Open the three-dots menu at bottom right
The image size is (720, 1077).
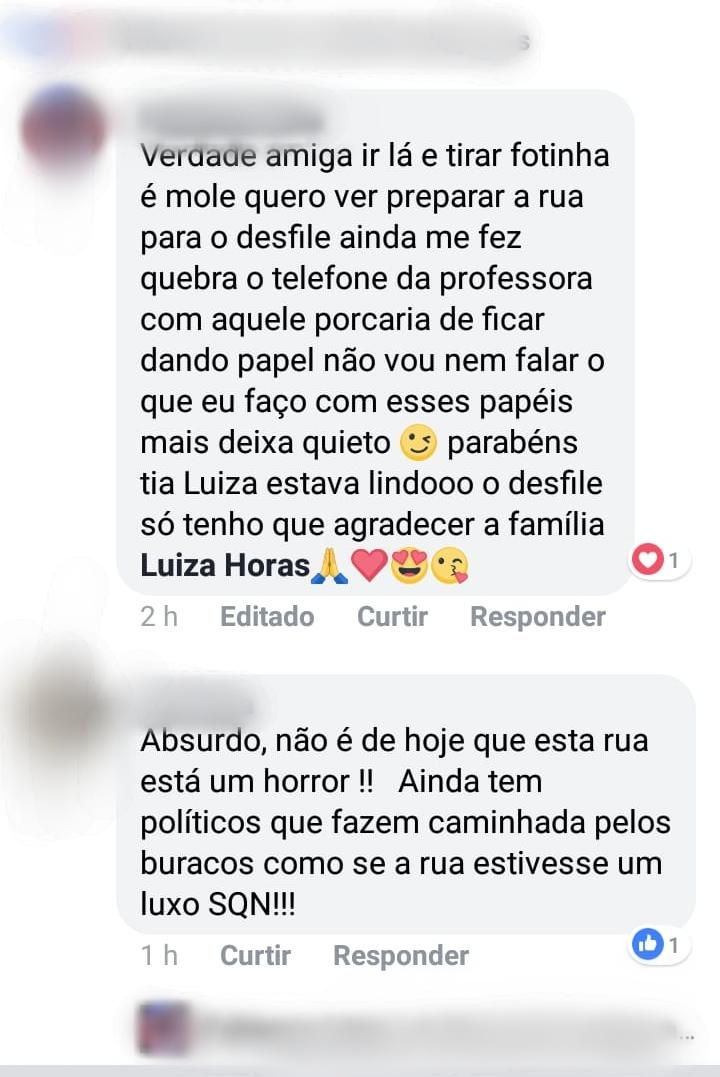[687, 1038]
